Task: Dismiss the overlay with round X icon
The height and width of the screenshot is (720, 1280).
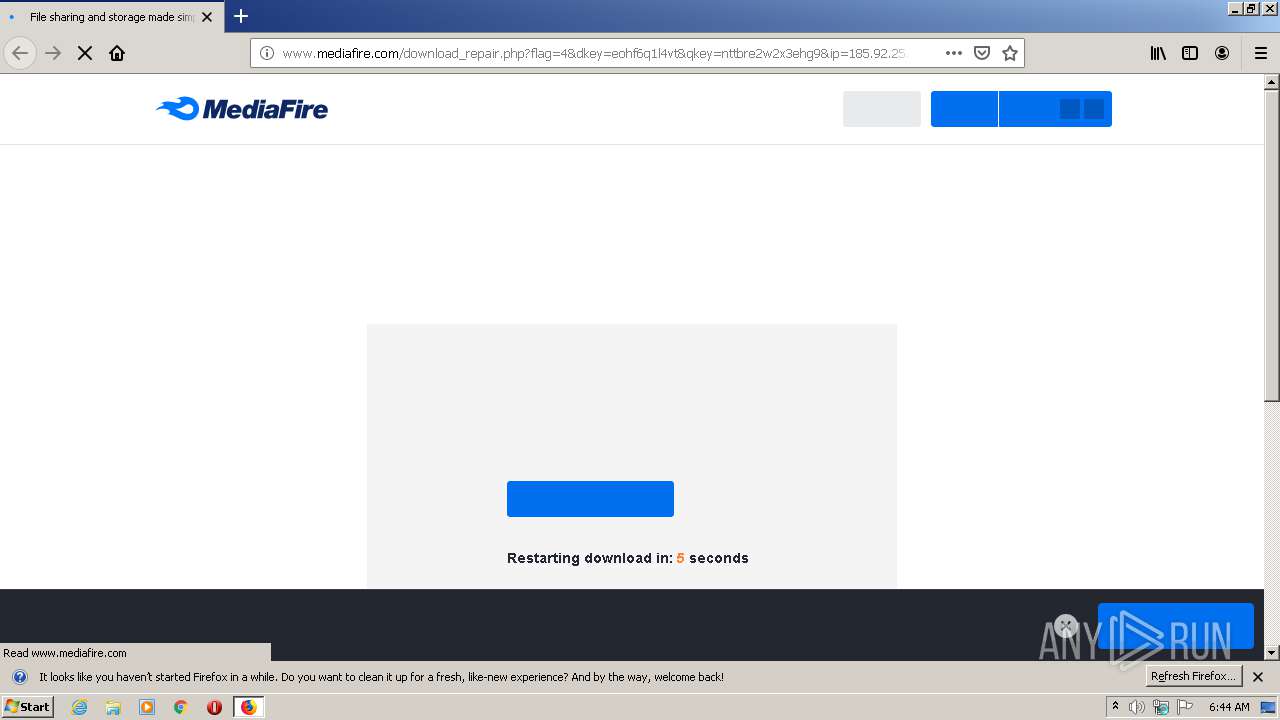Action: coord(1066,626)
